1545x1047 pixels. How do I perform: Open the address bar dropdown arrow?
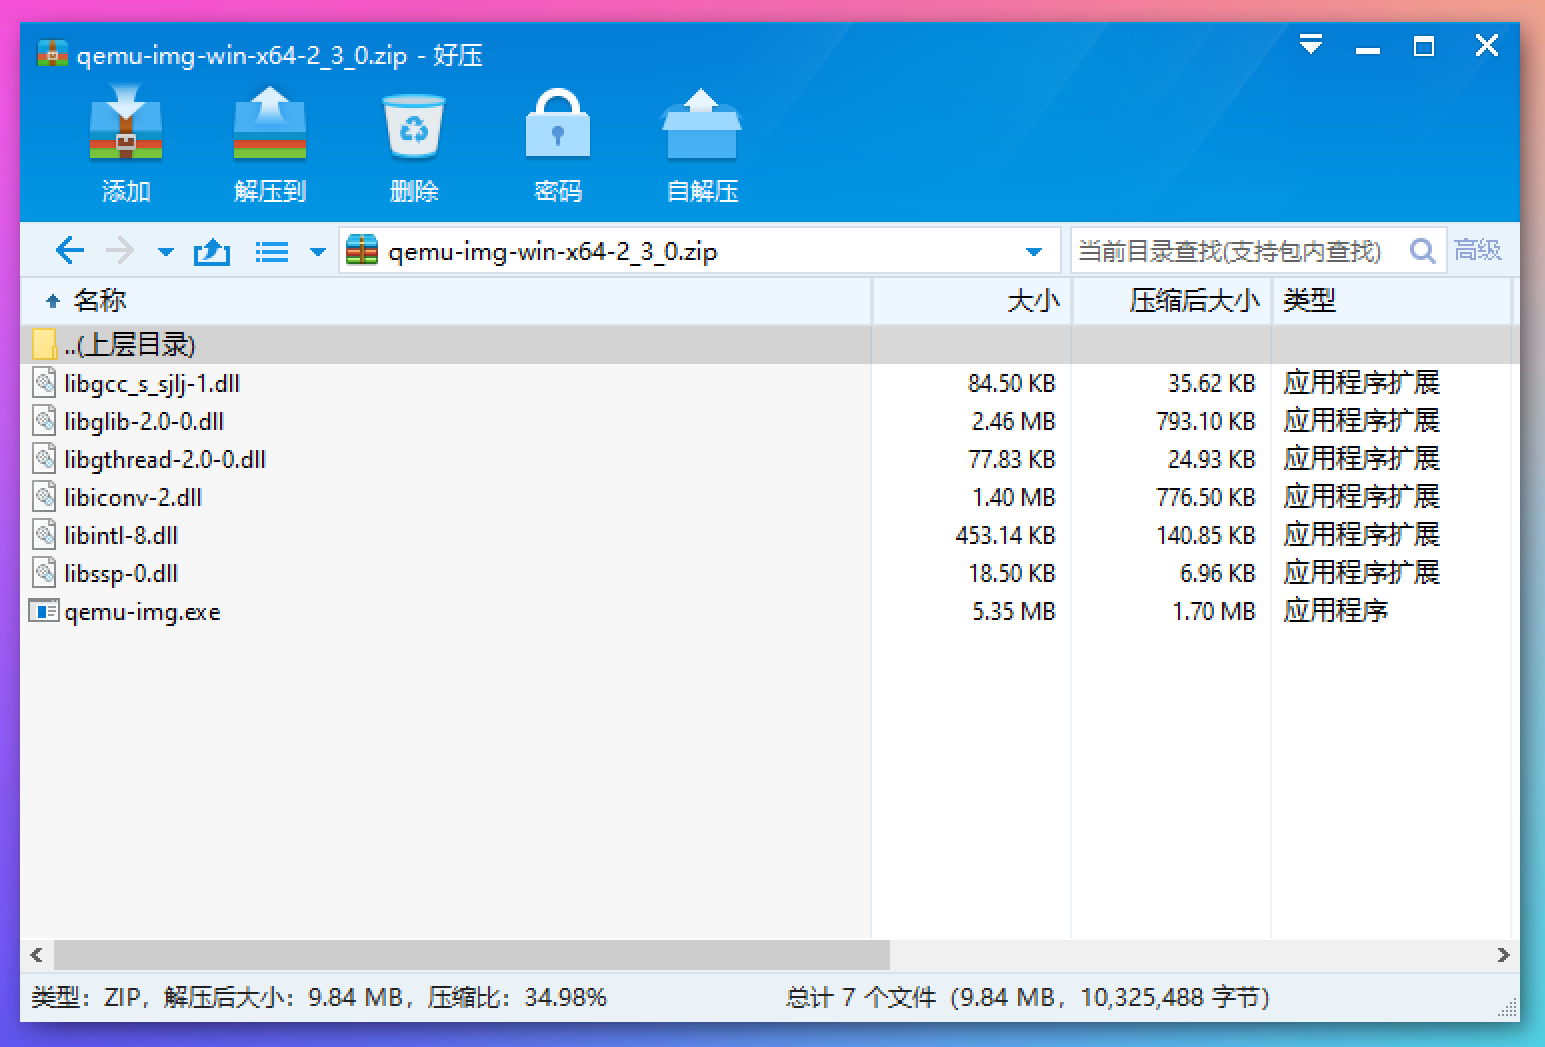tap(1033, 251)
